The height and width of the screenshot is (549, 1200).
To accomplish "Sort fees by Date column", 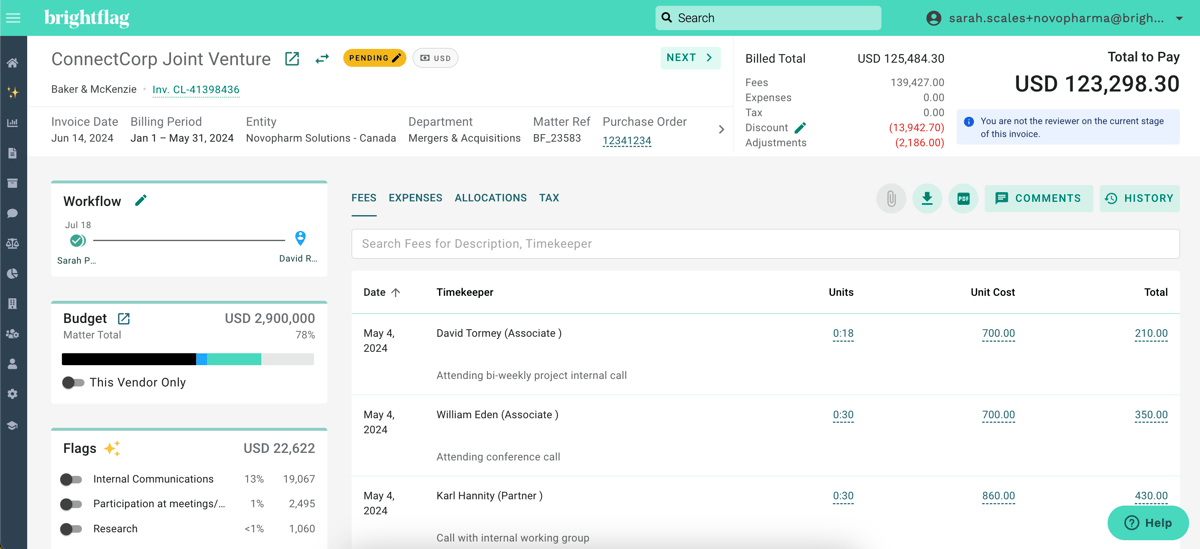I will [382, 293].
